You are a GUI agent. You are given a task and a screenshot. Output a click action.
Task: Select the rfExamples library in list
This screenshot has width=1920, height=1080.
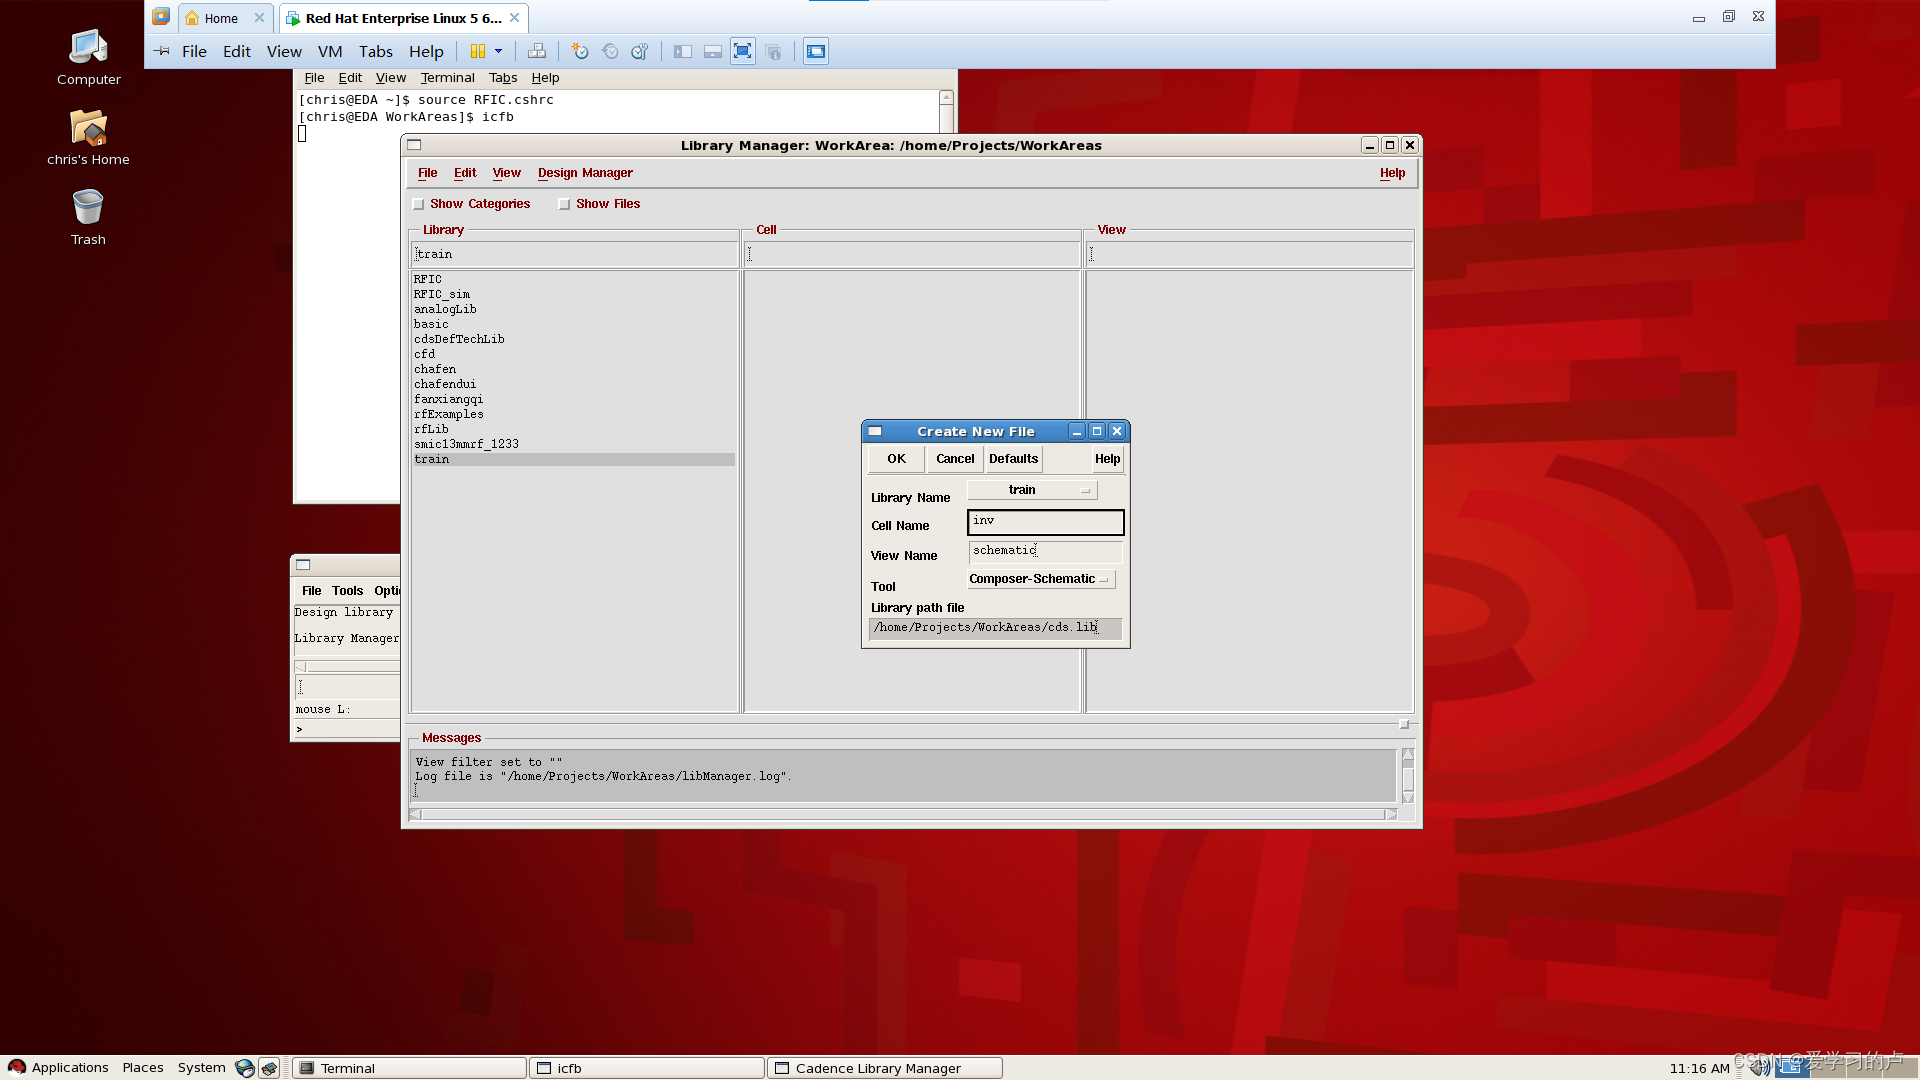point(449,414)
